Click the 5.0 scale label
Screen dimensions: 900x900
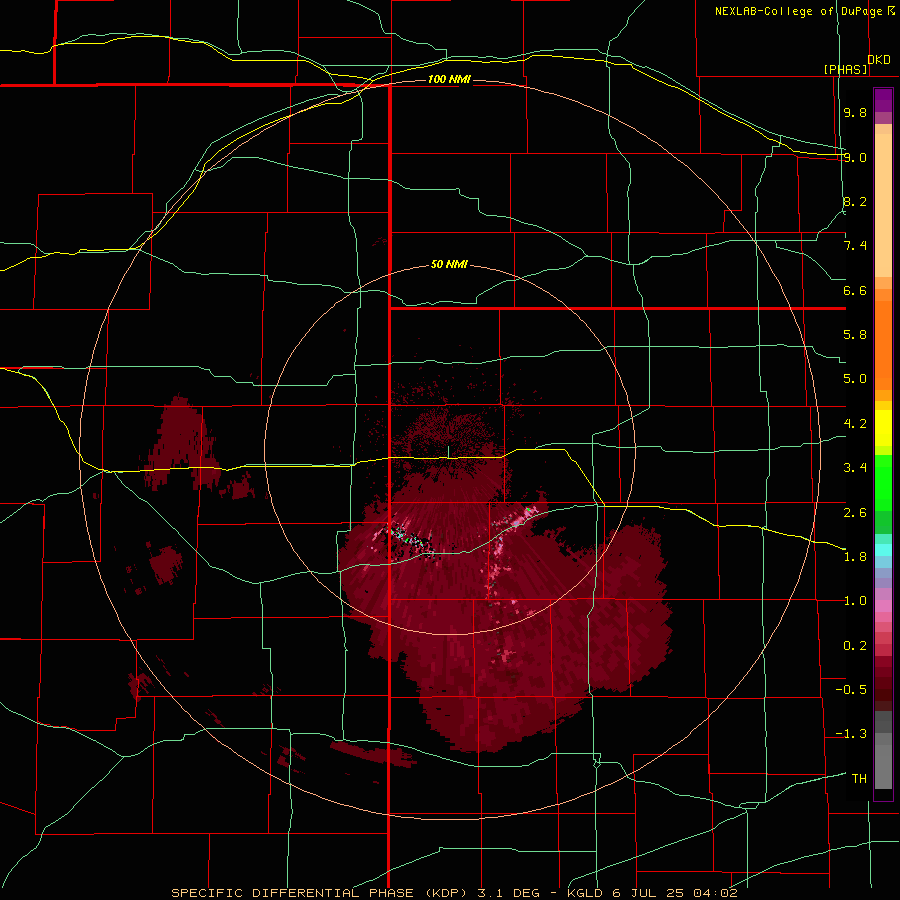click(x=855, y=379)
